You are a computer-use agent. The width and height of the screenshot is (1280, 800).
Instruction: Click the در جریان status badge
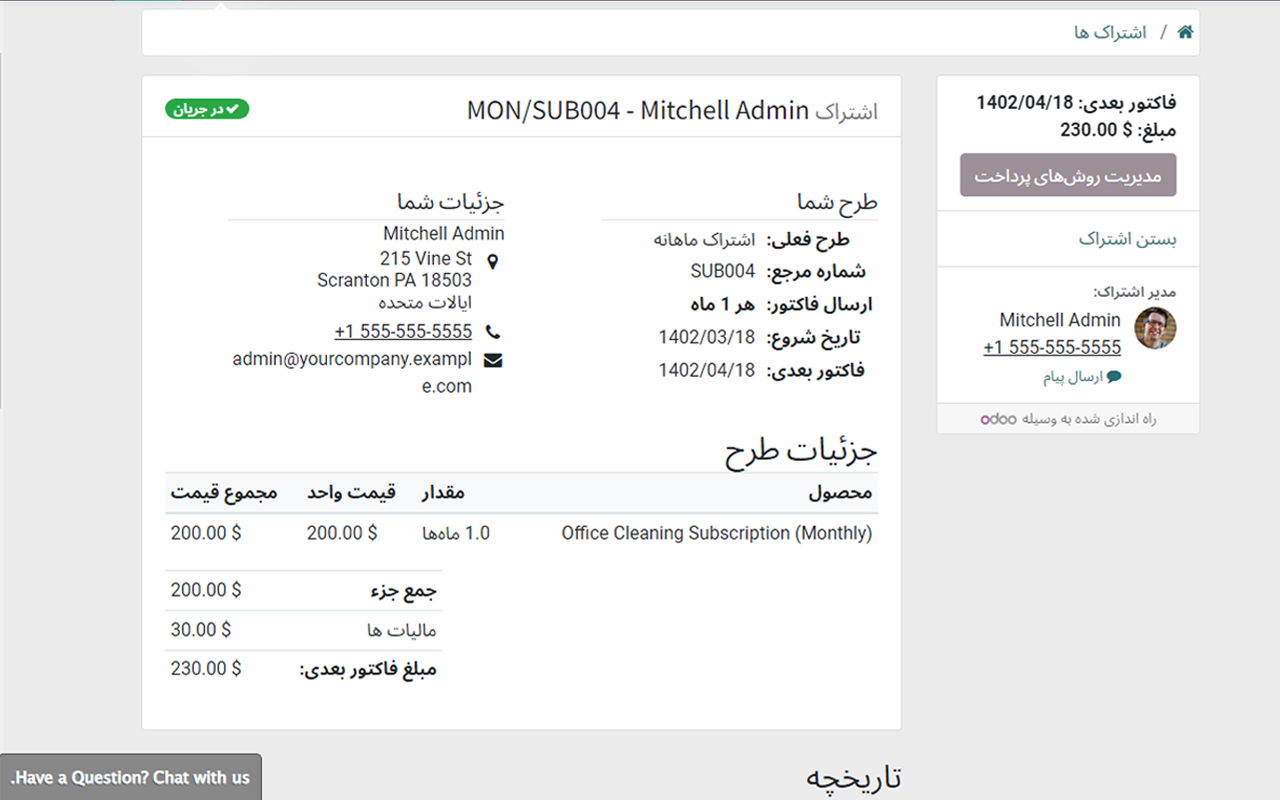(206, 111)
